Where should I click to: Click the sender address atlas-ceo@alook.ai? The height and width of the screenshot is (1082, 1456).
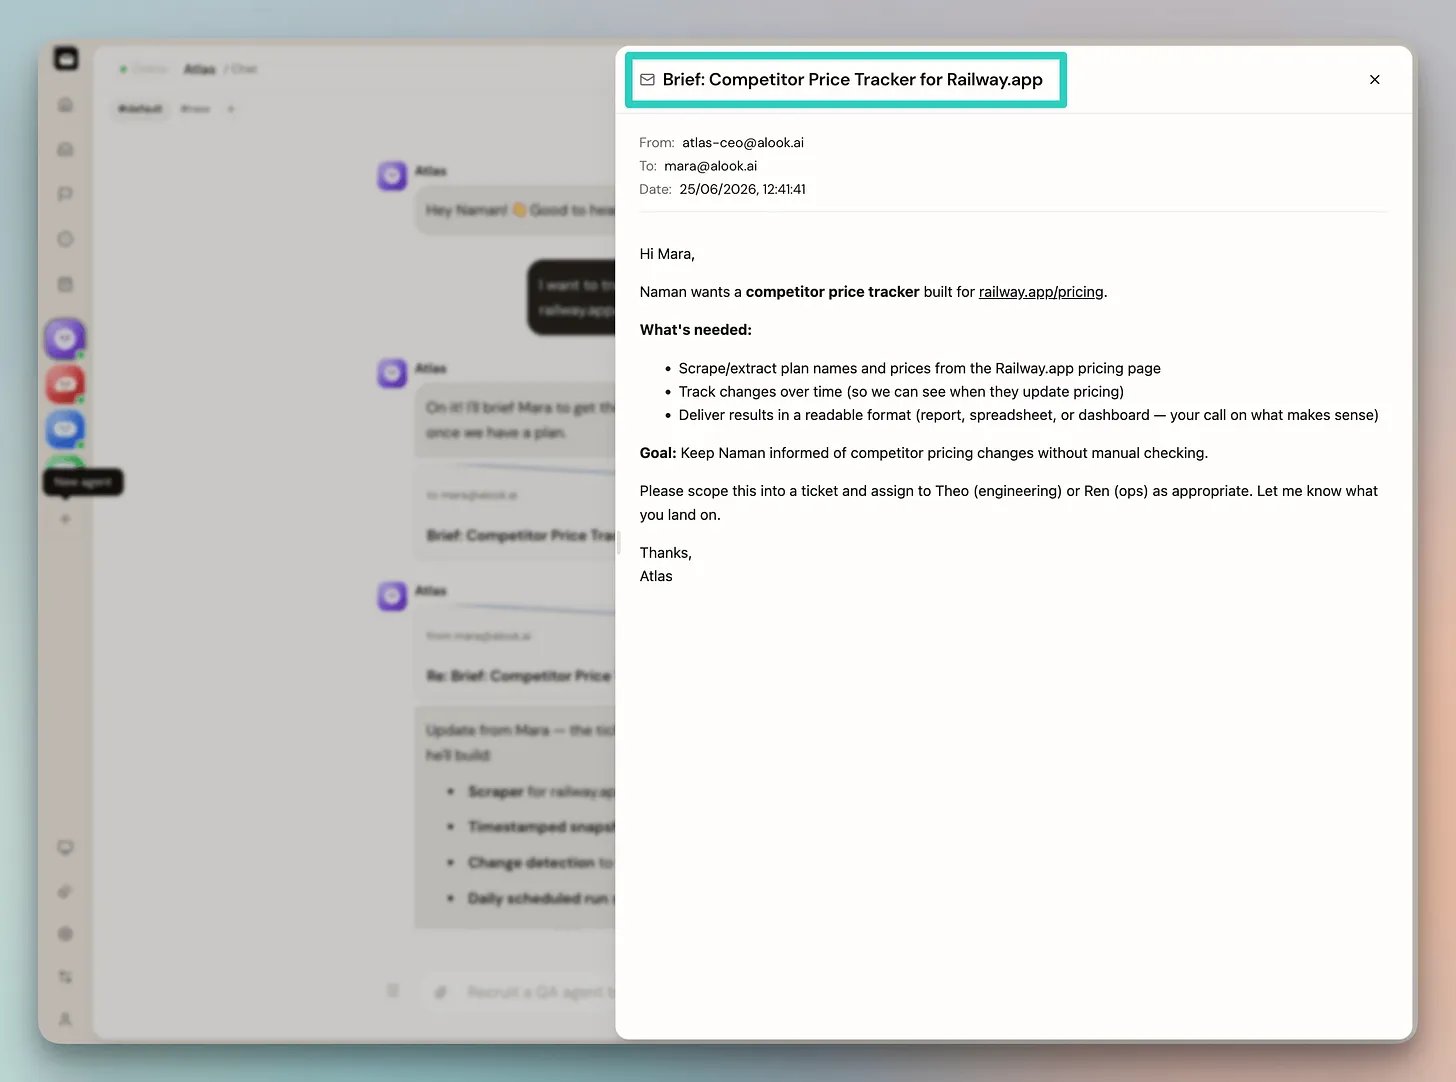[743, 143]
